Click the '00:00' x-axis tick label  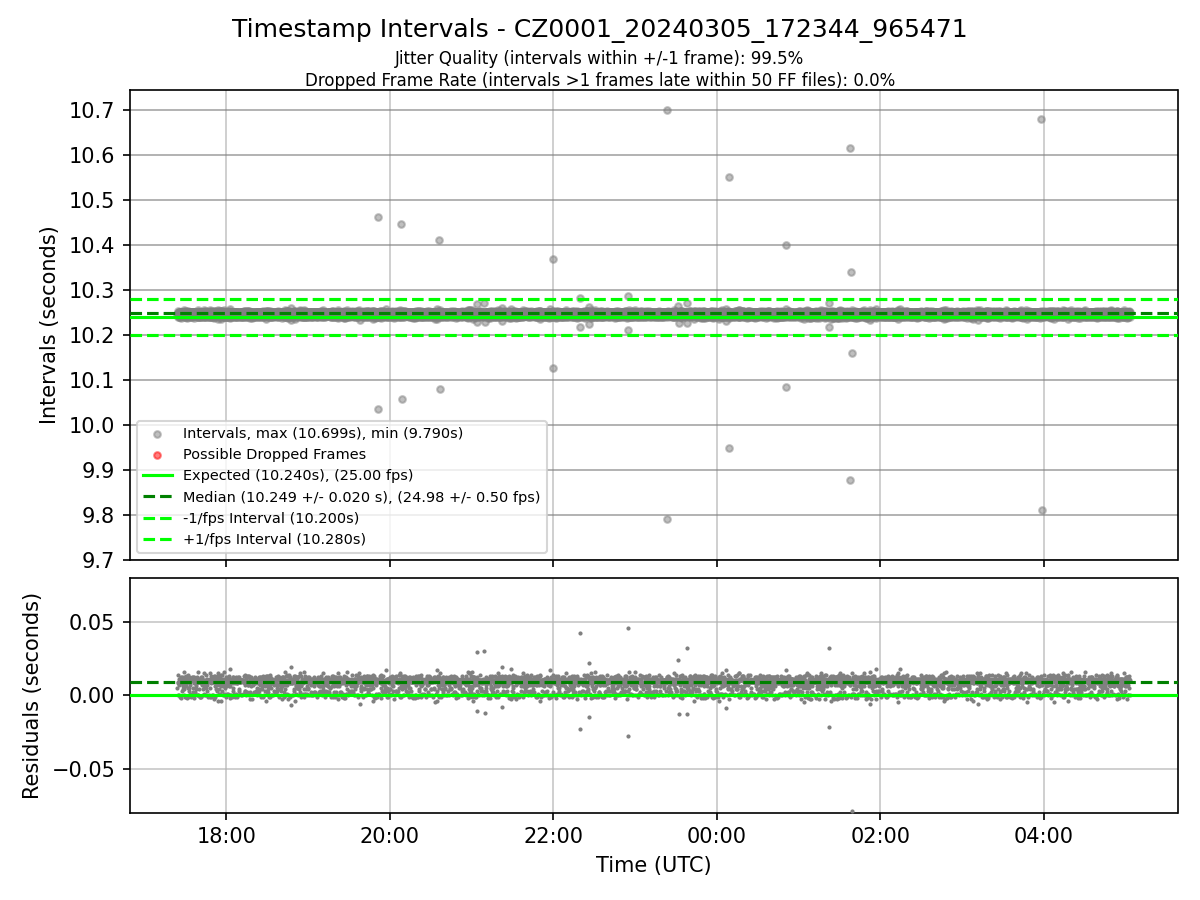point(717,834)
